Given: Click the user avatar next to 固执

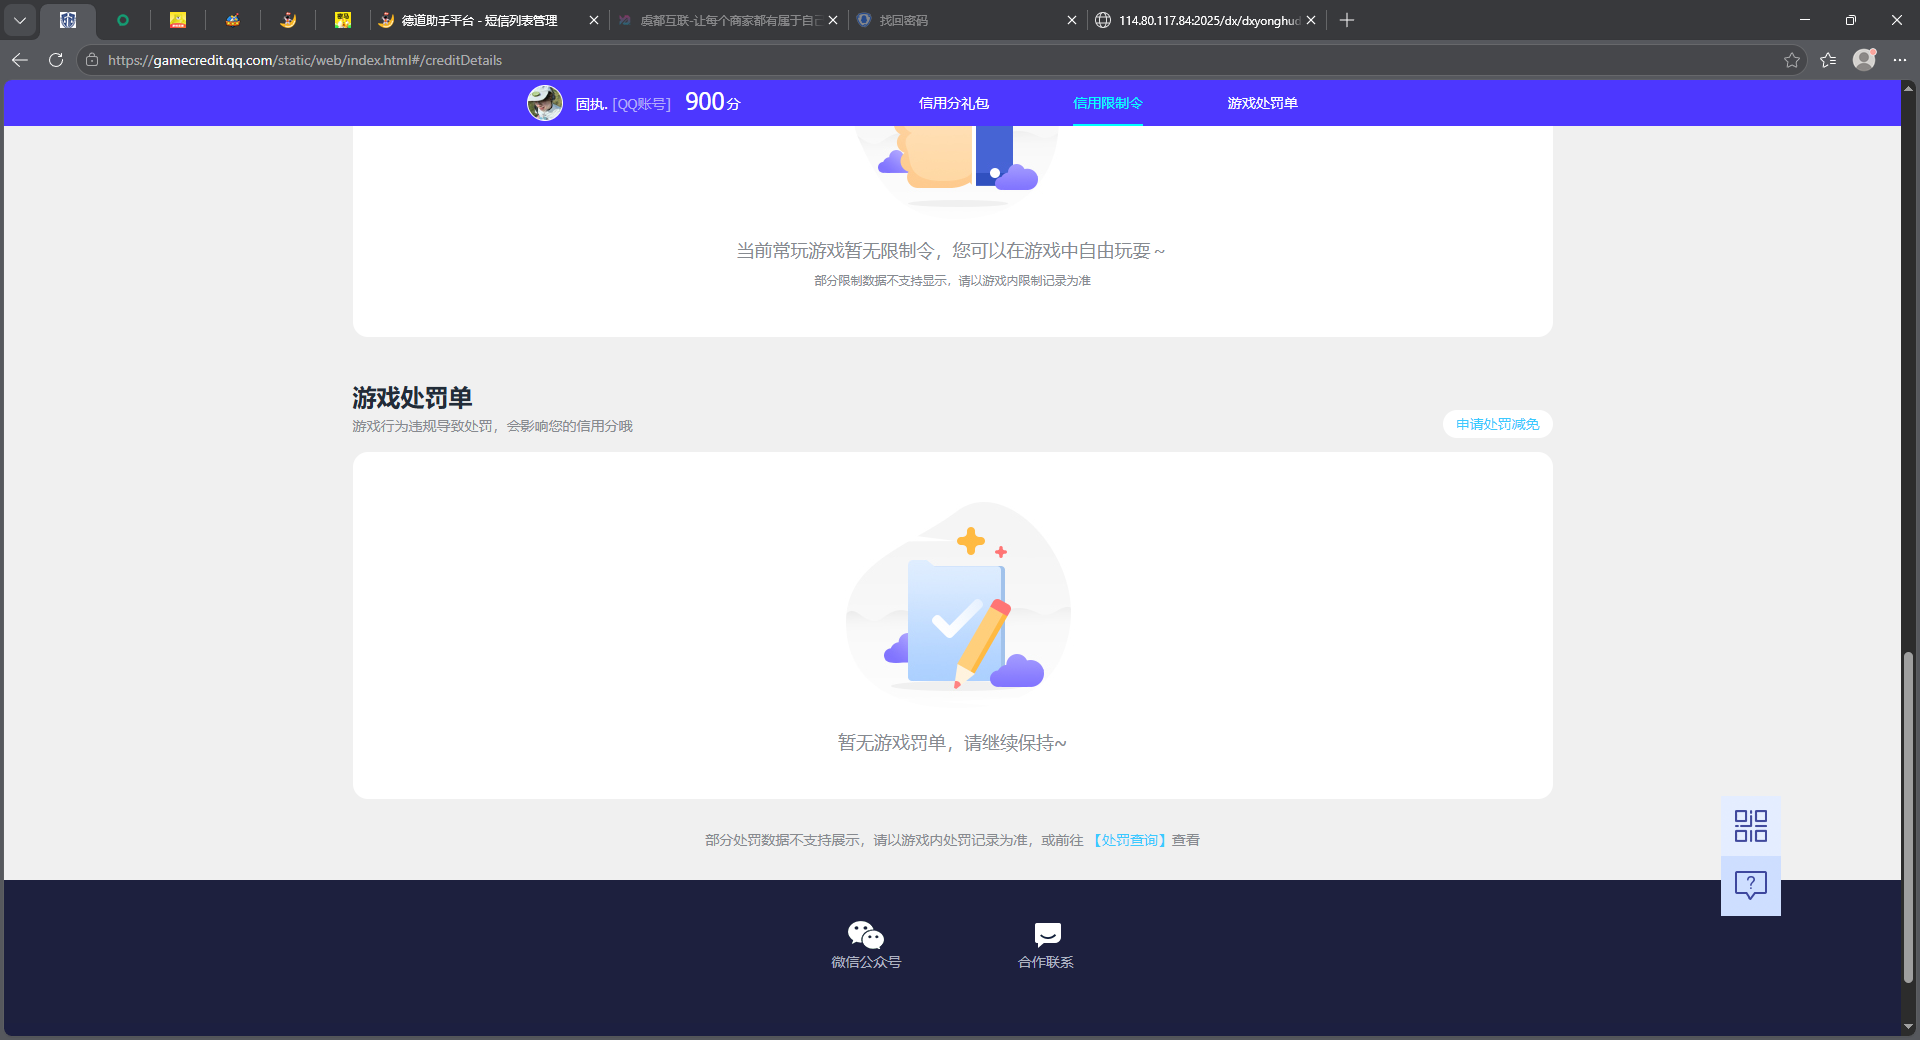Looking at the screenshot, I should point(545,102).
